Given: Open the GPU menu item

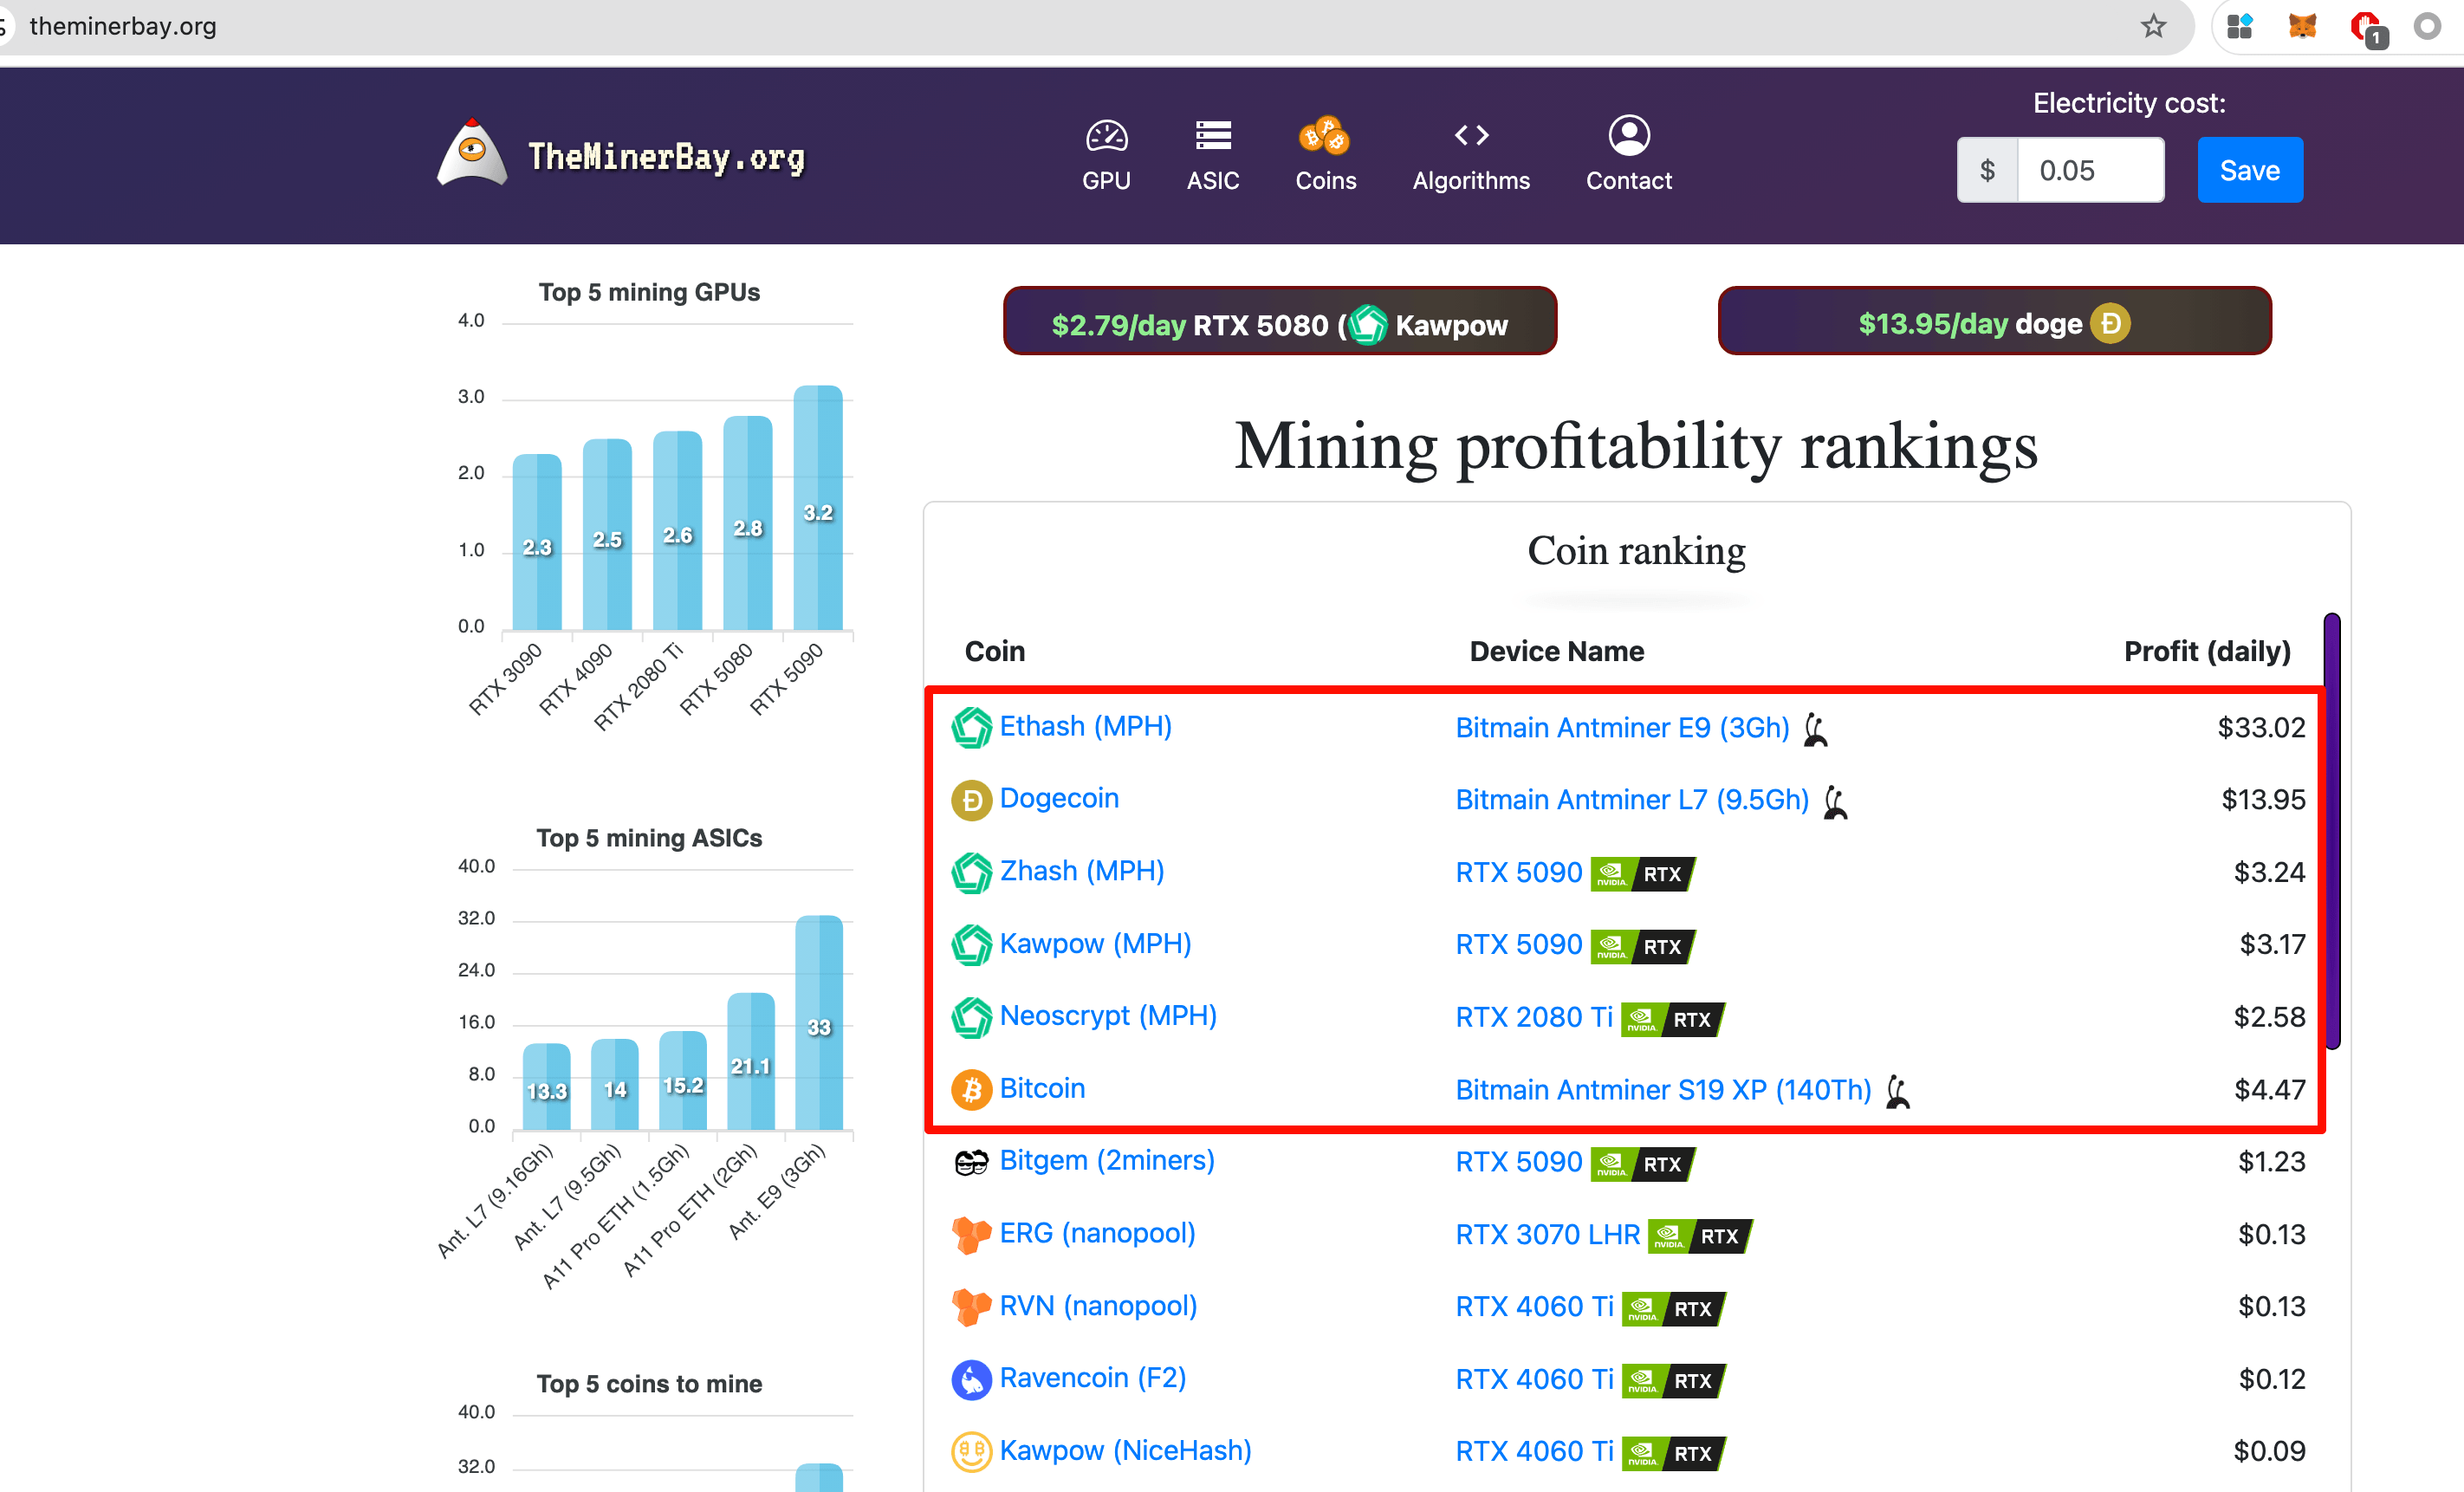Looking at the screenshot, I should point(1106,156).
